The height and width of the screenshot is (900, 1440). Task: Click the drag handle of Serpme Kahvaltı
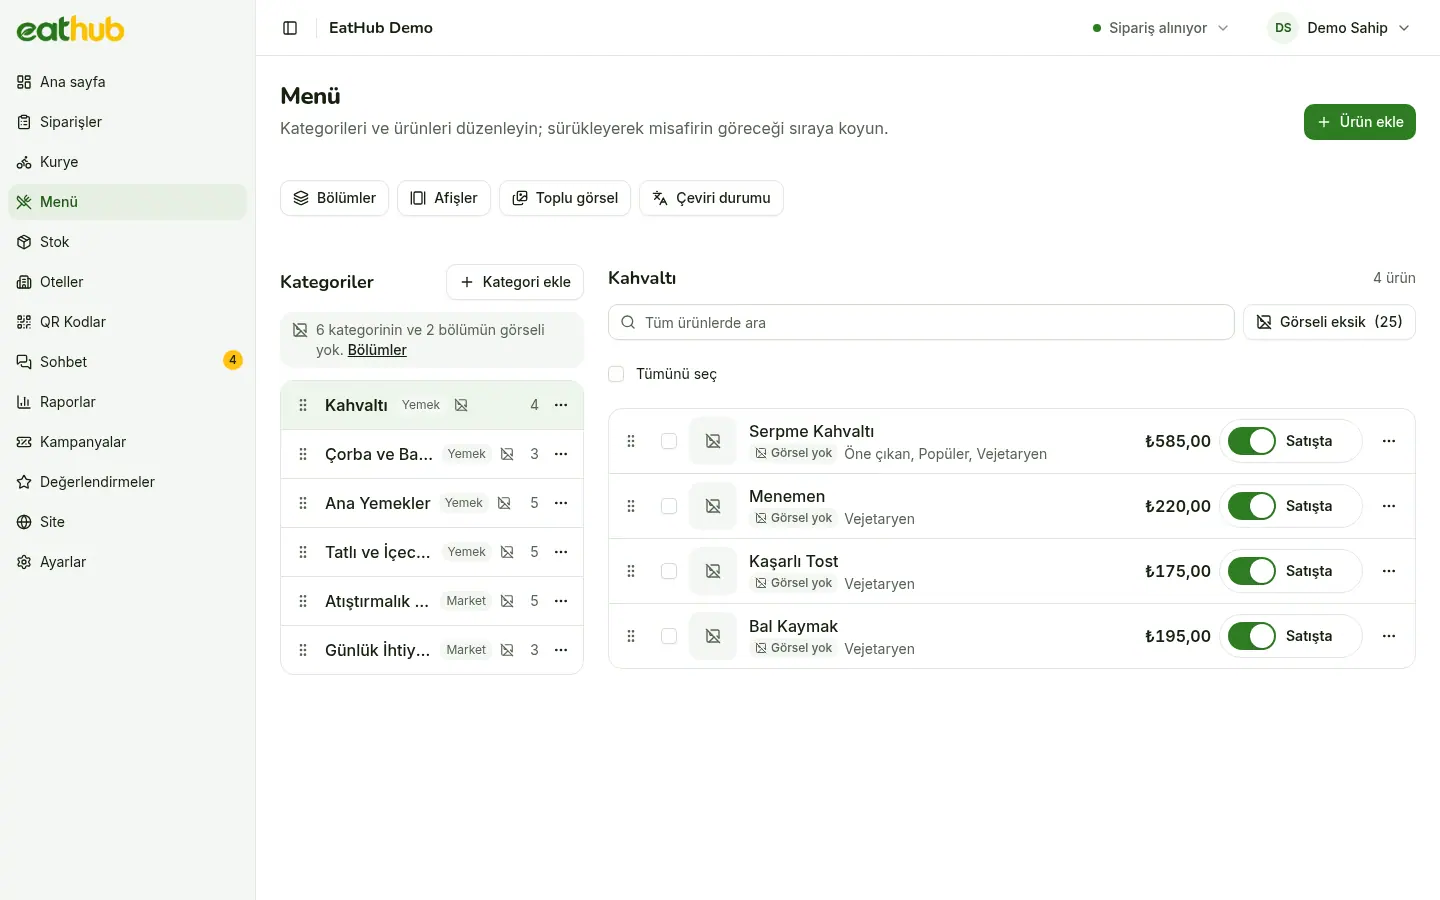631,441
